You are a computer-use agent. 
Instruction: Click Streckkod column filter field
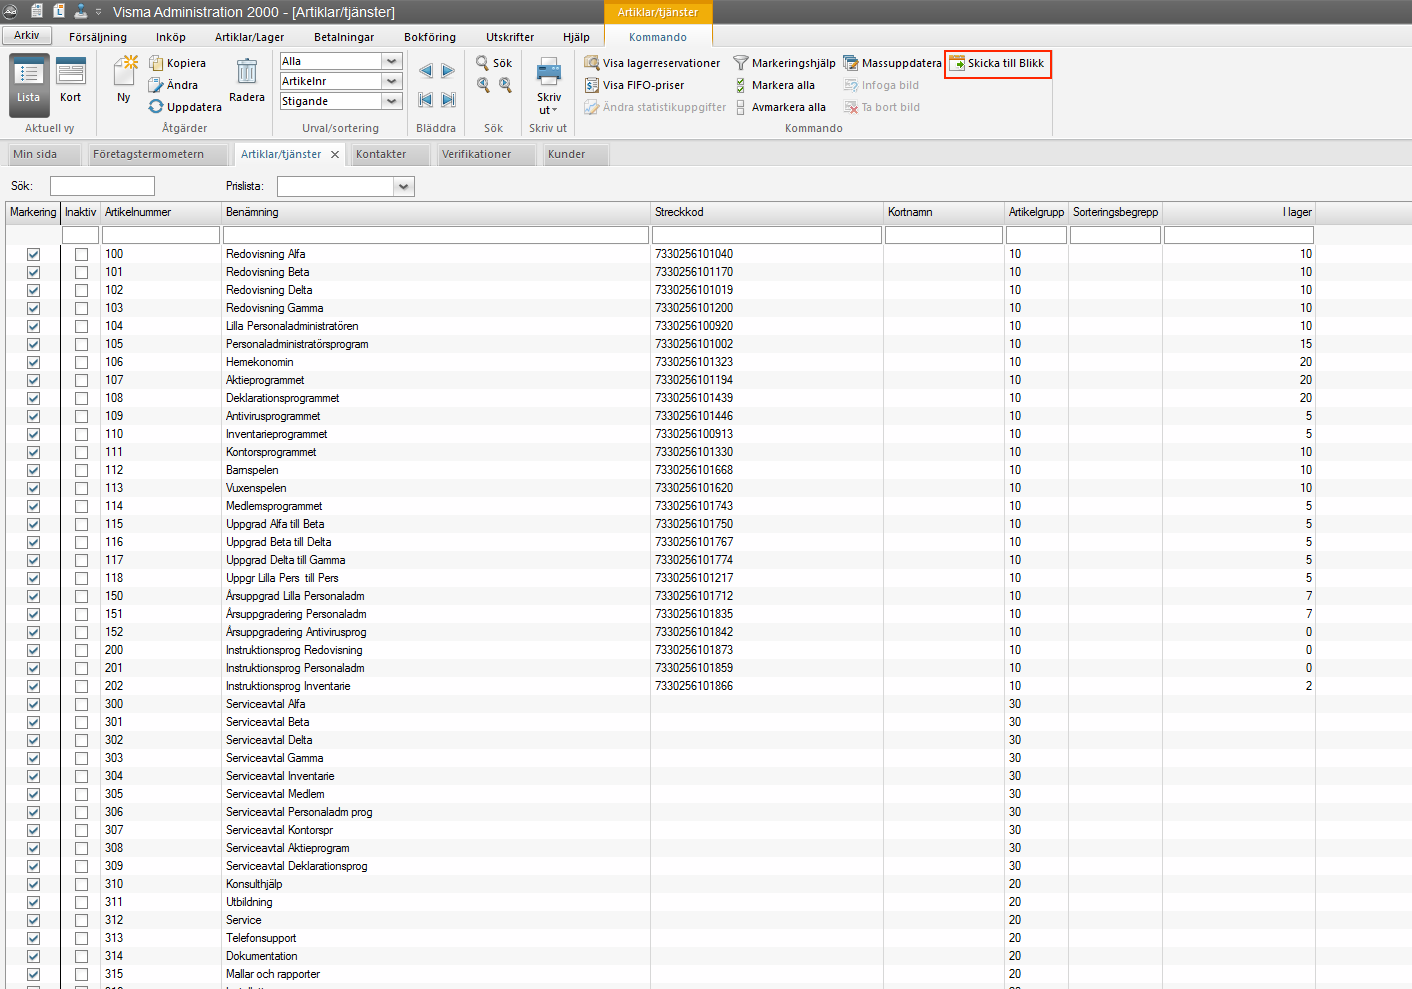pyautogui.click(x=767, y=235)
